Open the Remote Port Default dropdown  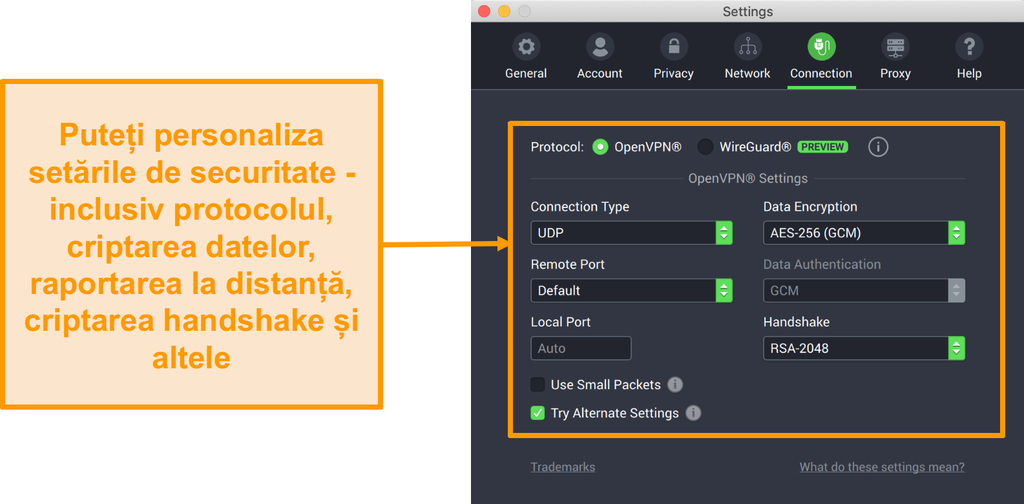632,291
